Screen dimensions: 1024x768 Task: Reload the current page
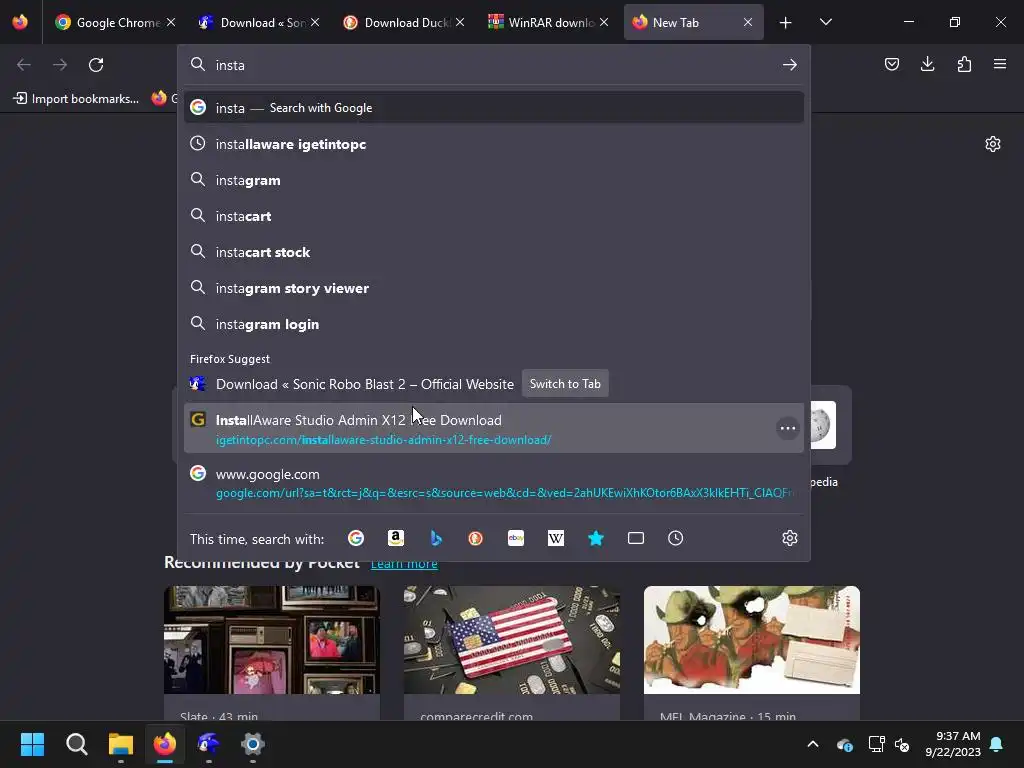96,65
